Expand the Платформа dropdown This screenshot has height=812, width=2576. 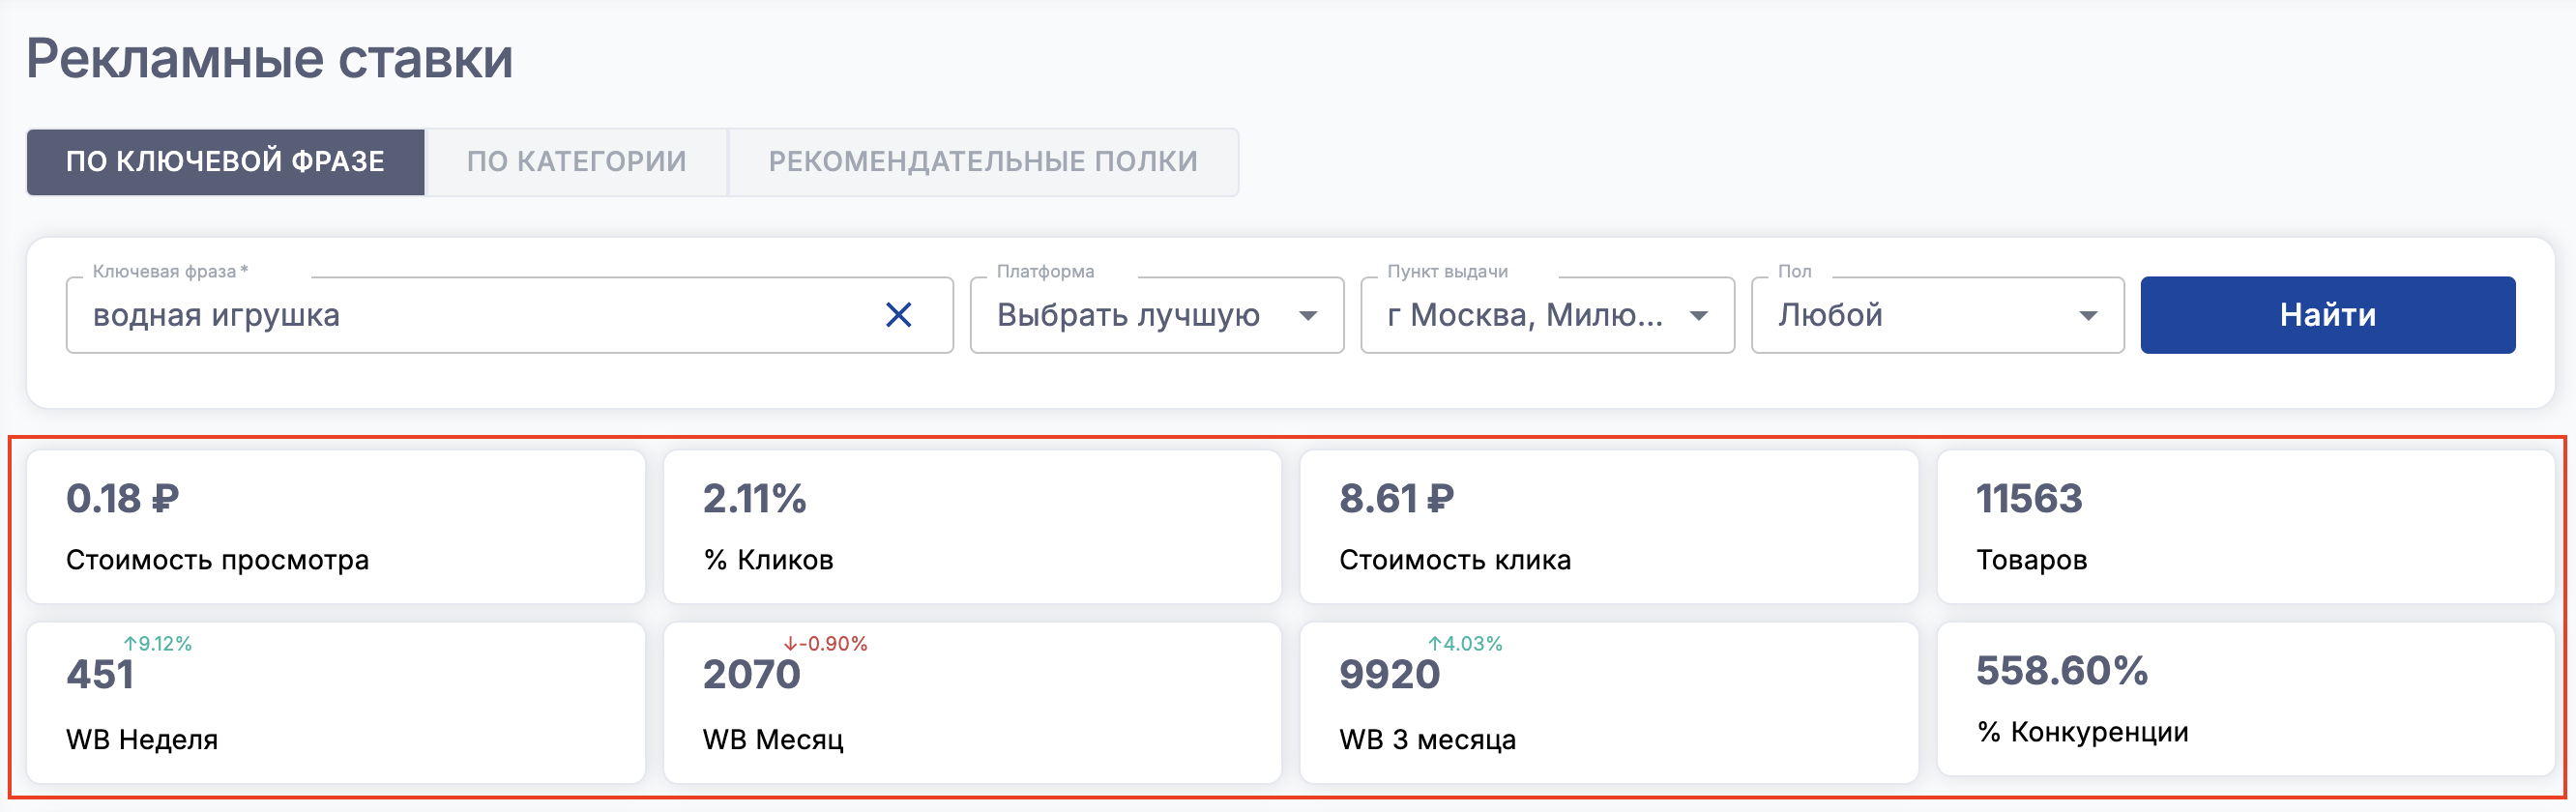pos(1156,315)
